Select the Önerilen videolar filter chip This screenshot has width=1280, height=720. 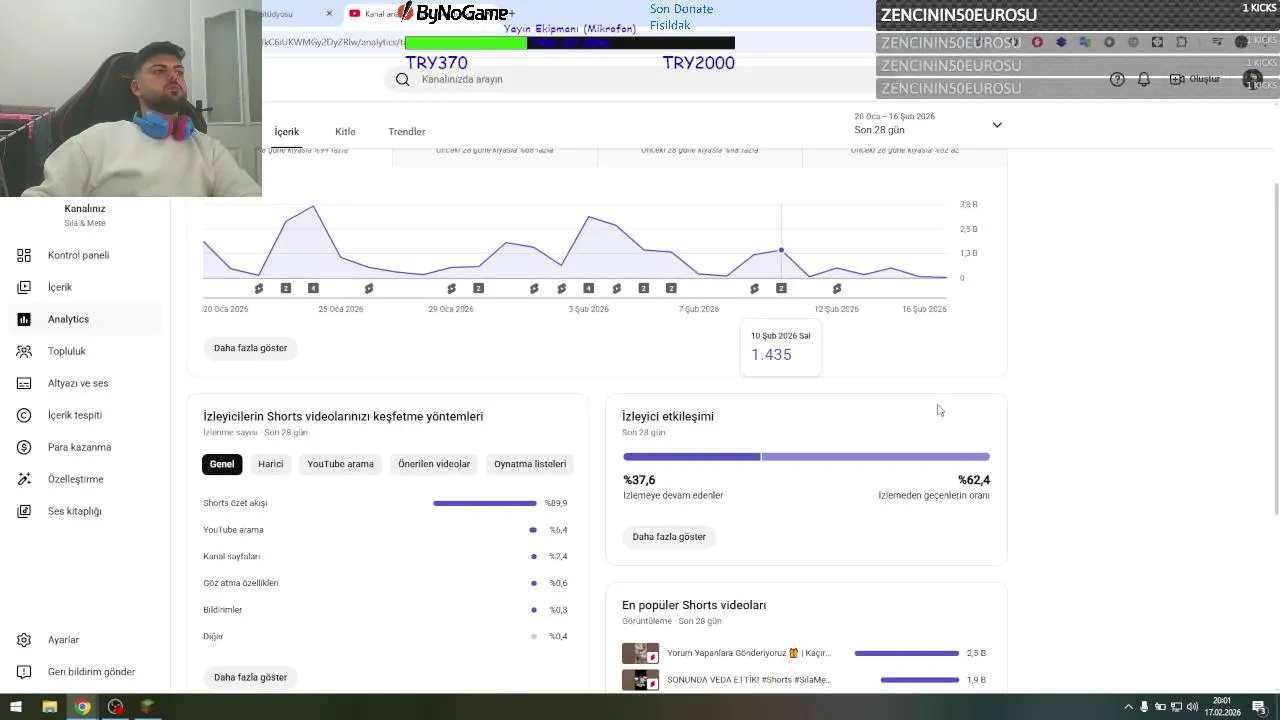(434, 464)
